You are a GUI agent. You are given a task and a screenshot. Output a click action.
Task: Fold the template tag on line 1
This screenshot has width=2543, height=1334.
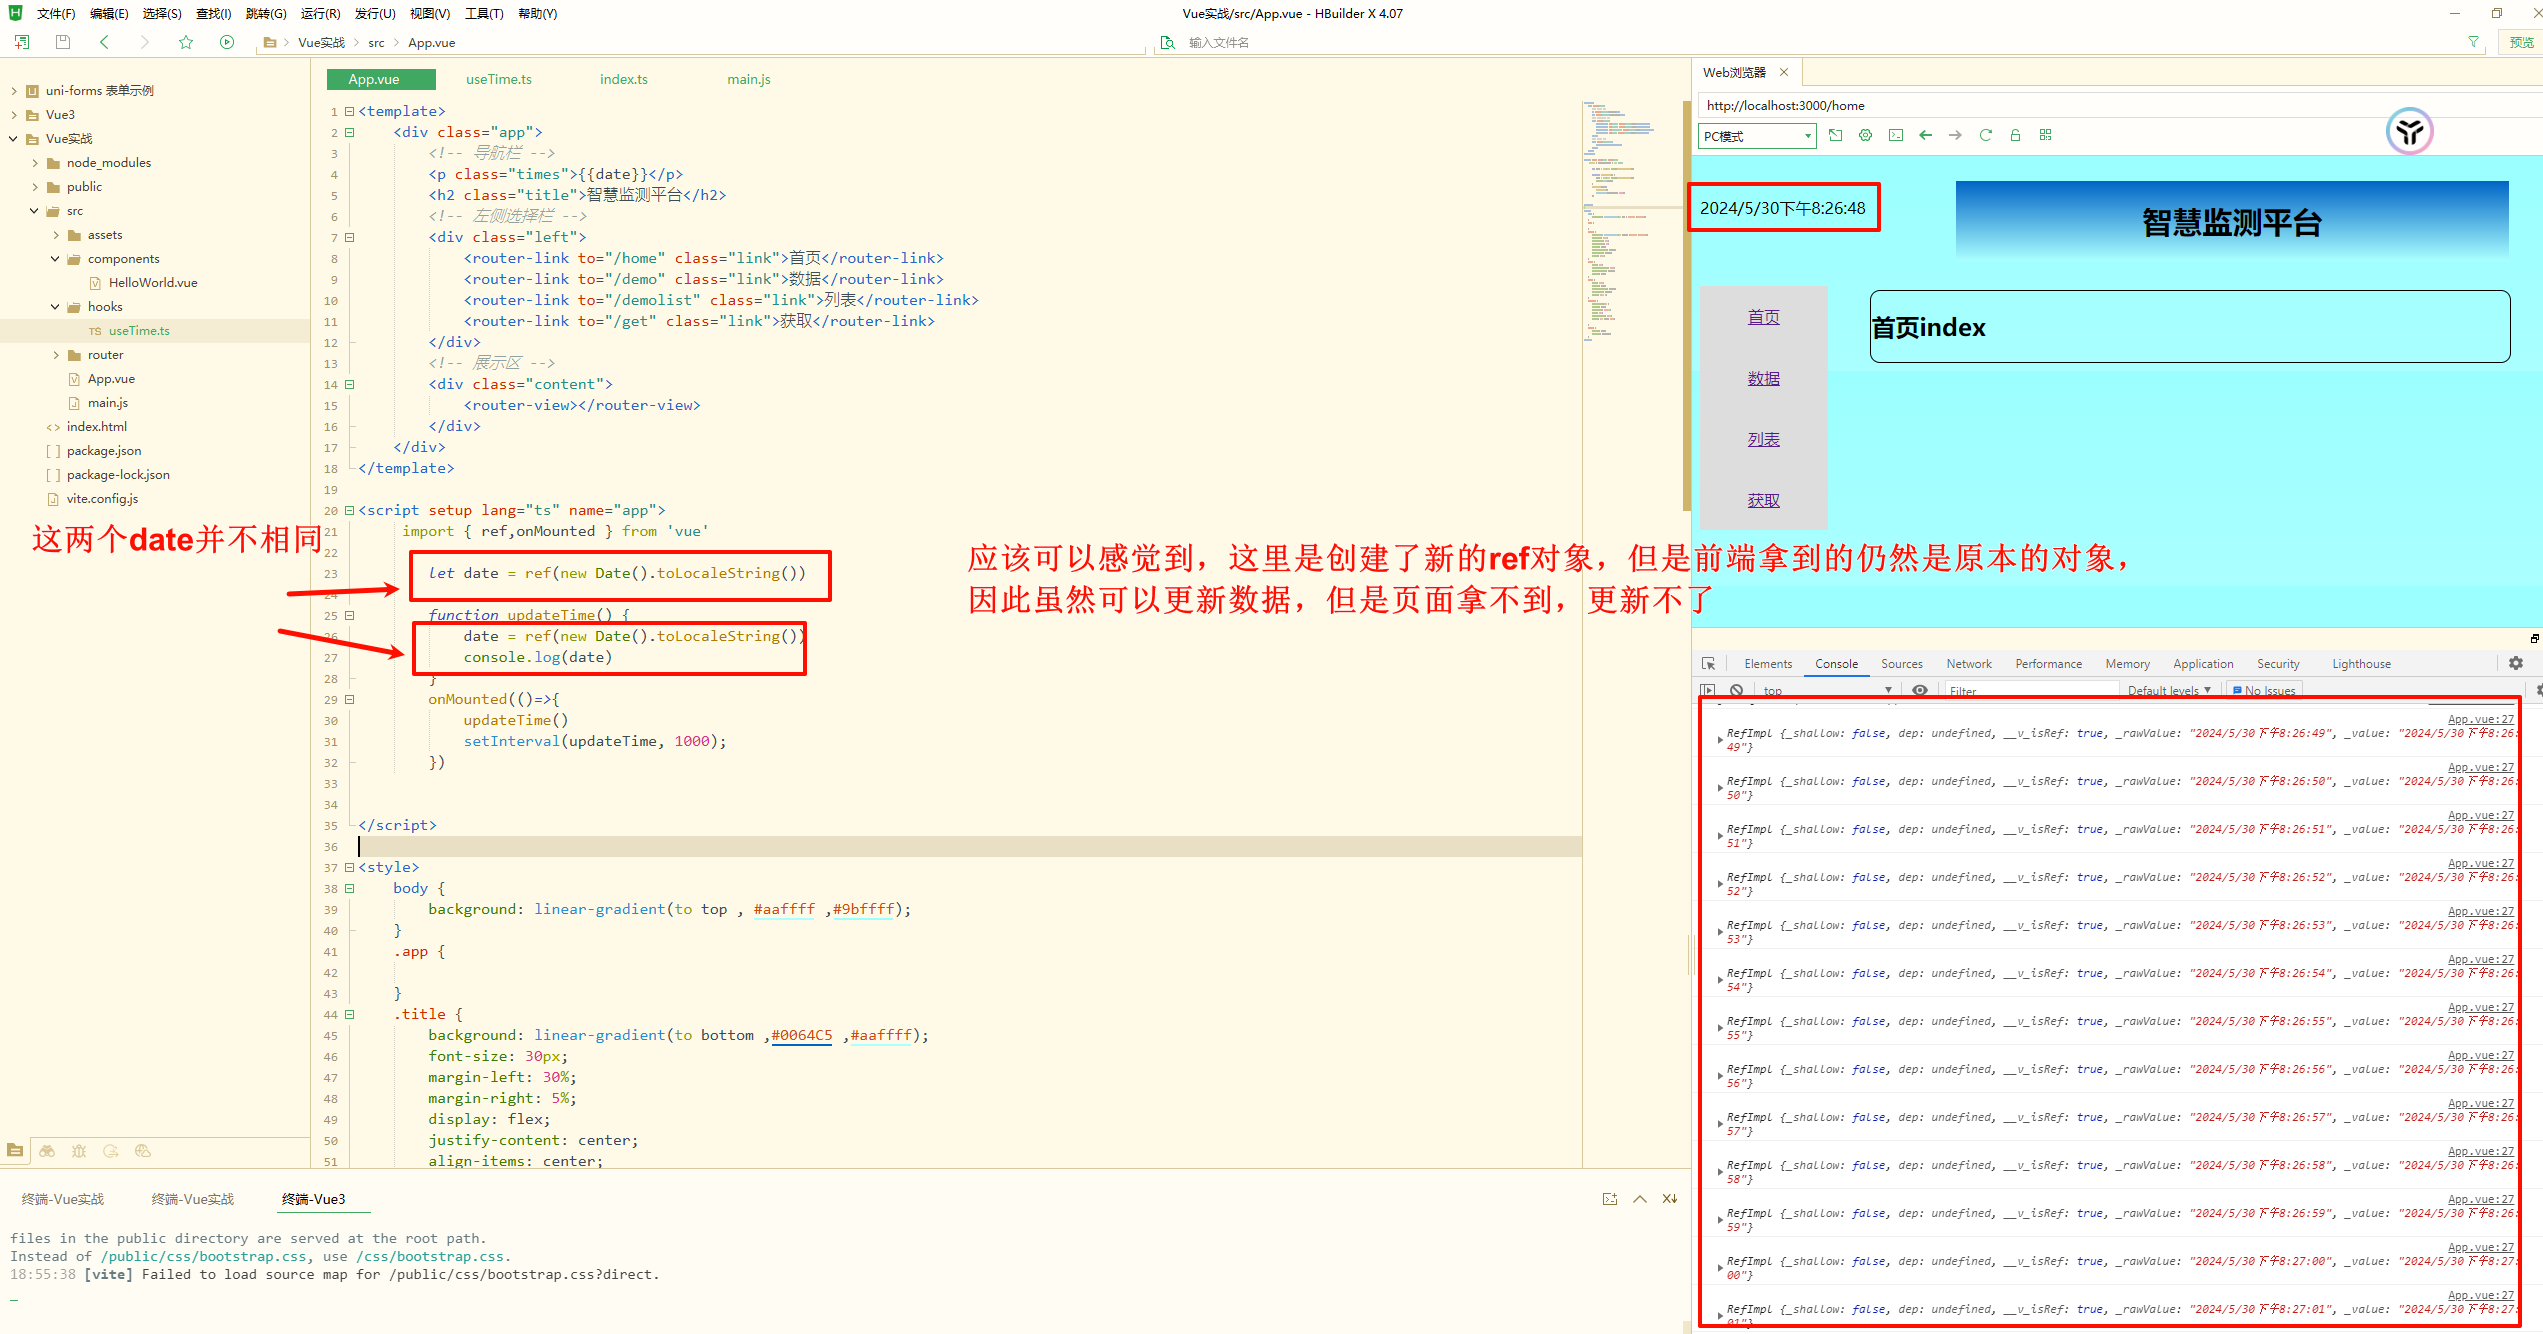(x=349, y=111)
